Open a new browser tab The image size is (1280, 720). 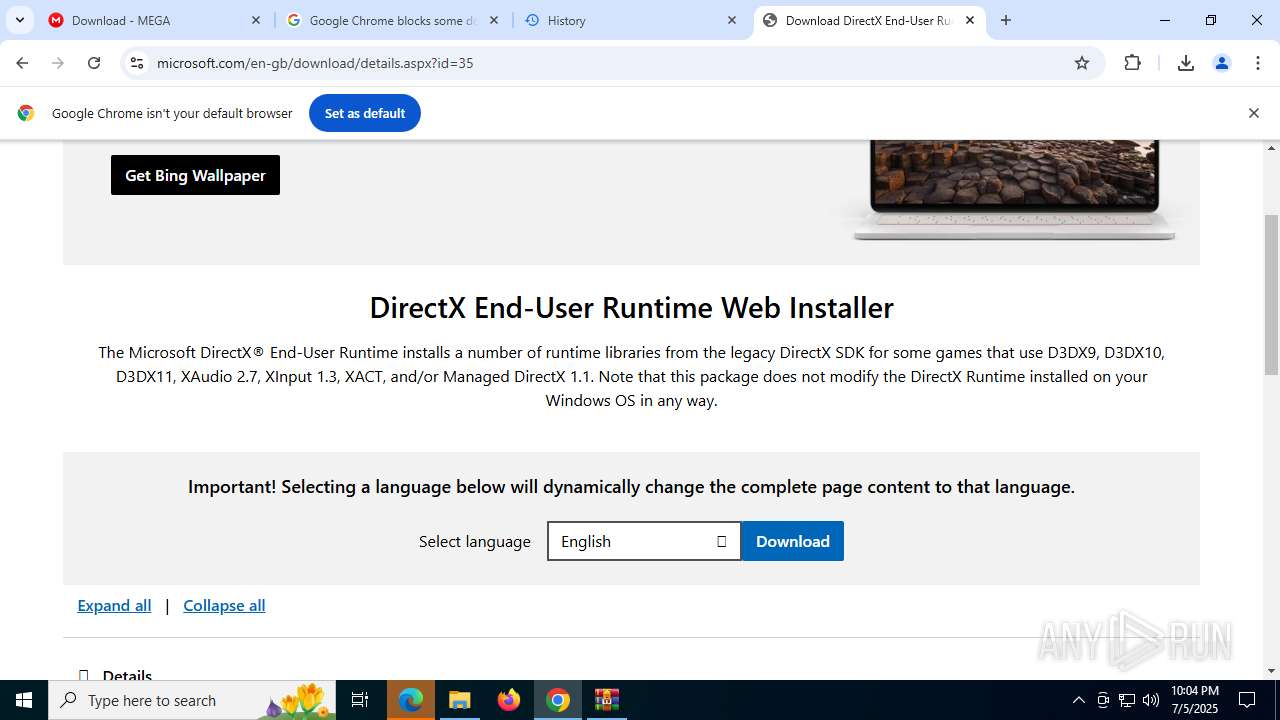(x=1006, y=20)
